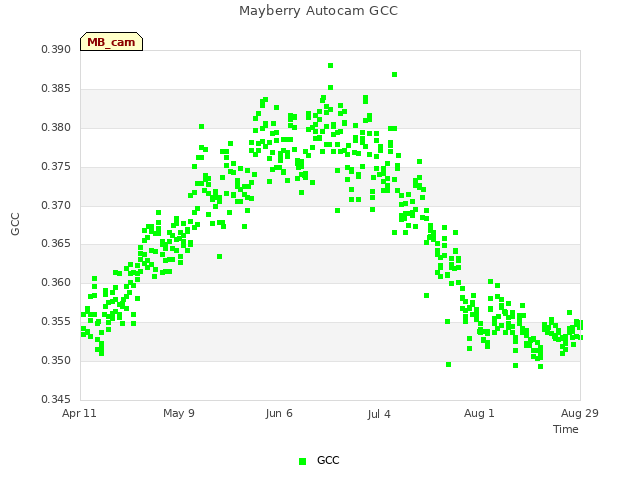This screenshot has width=640, height=480.
Task: Click the y-axis label 0.390
Action: [x=56, y=49]
